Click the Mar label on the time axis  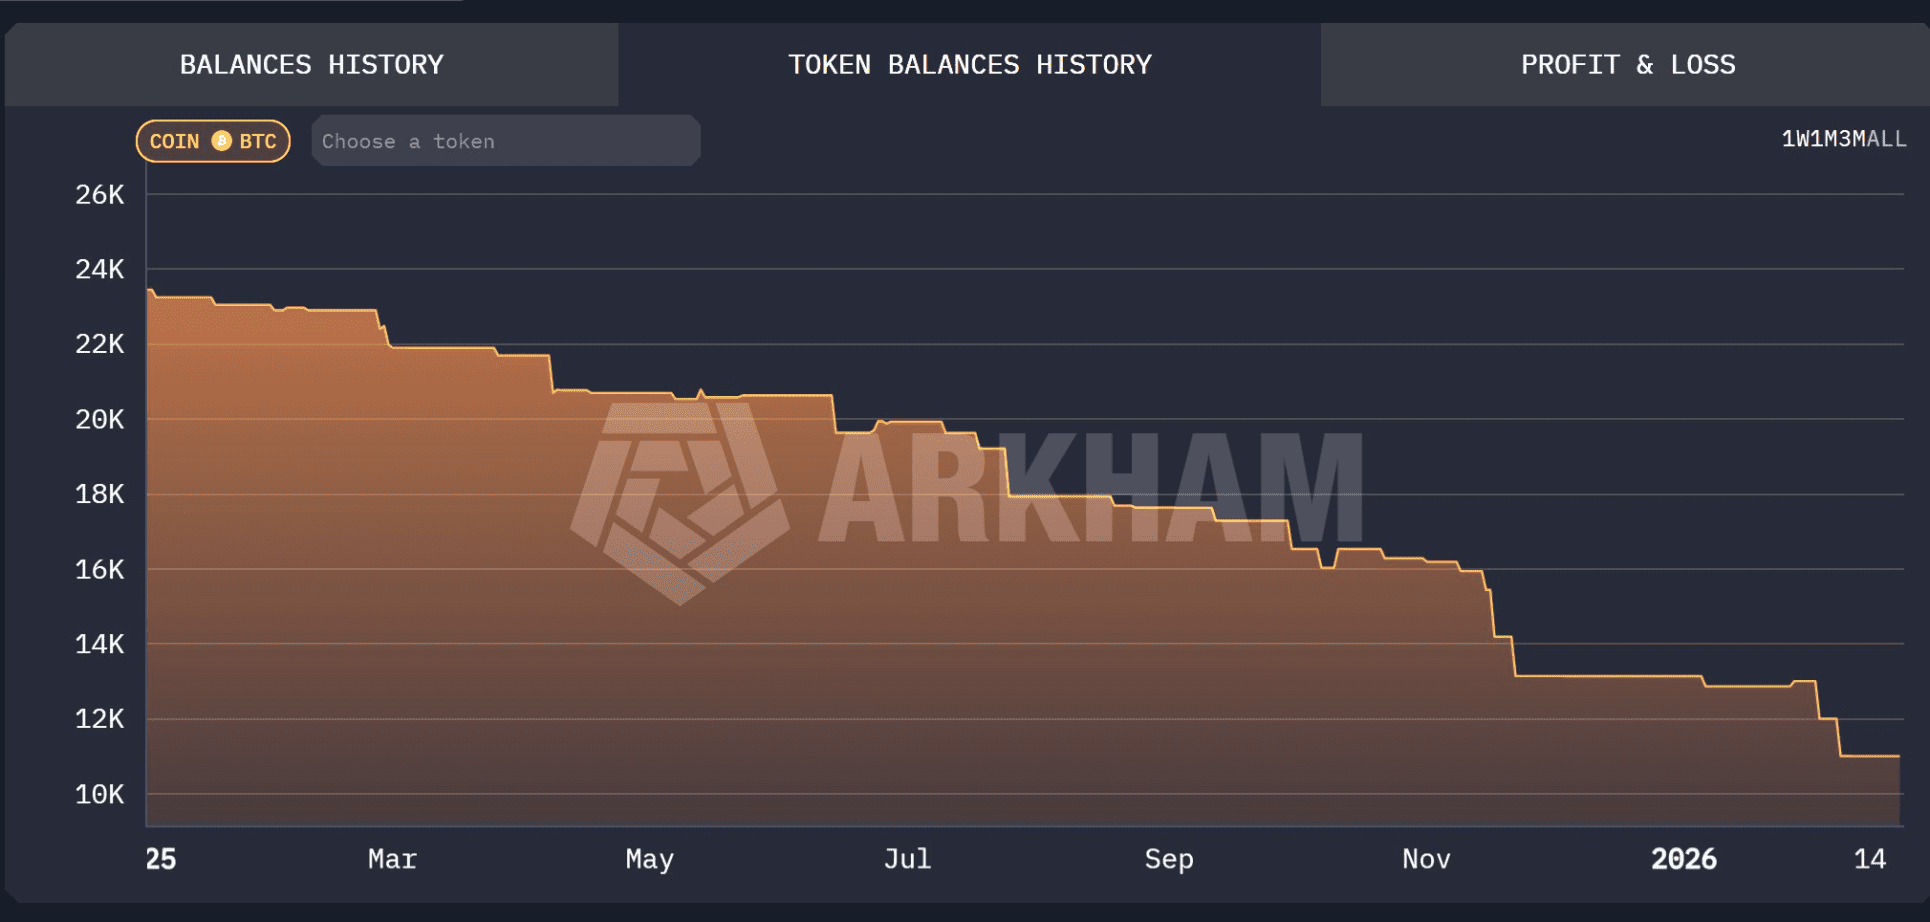[x=392, y=859]
